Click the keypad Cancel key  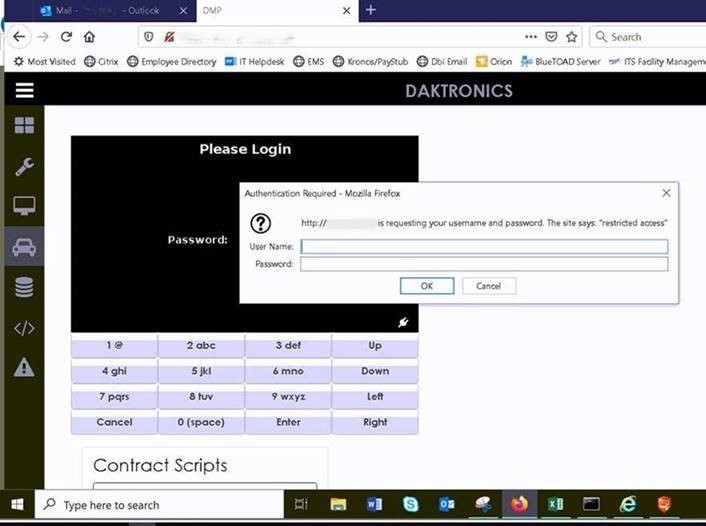coord(114,422)
